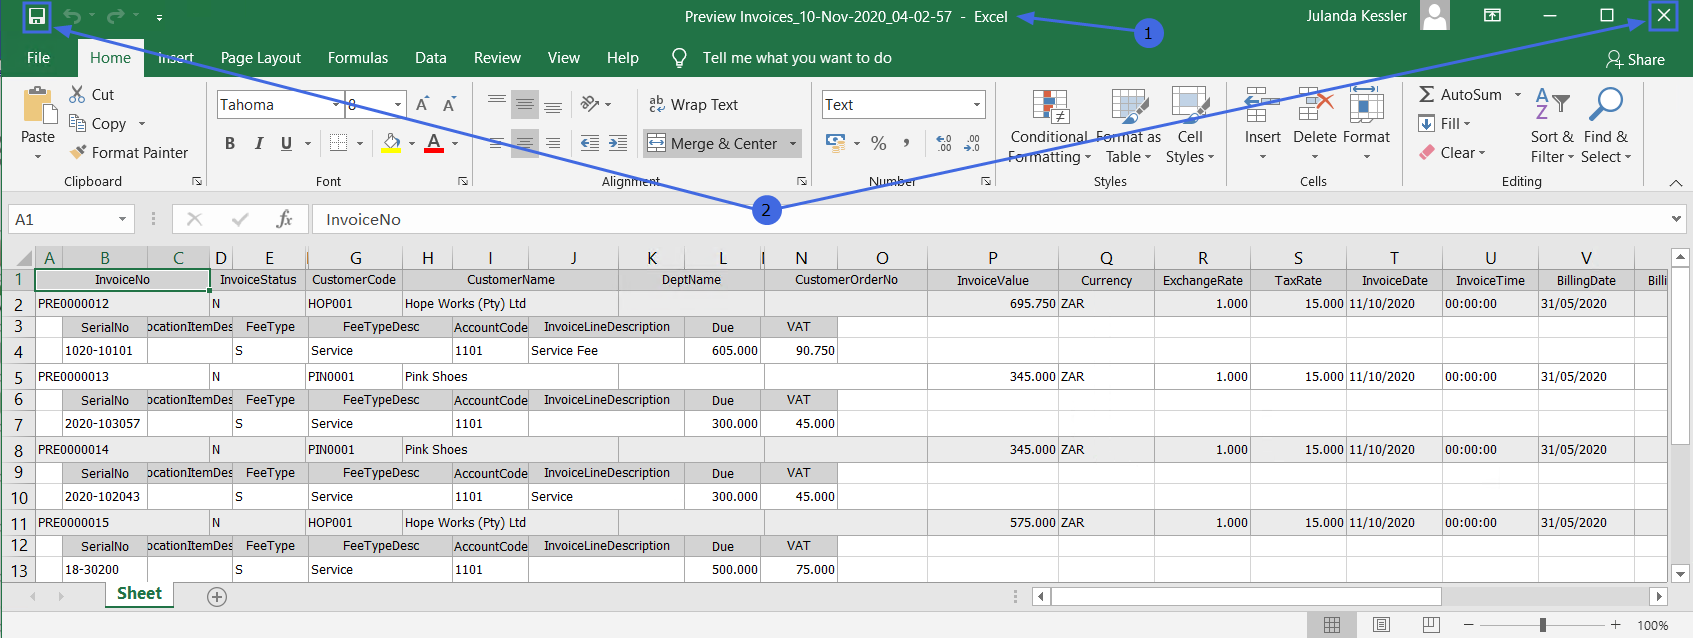Image resolution: width=1693 pixels, height=638 pixels.
Task: Toggle Bold formatting
Action: [x=230, y=143]
